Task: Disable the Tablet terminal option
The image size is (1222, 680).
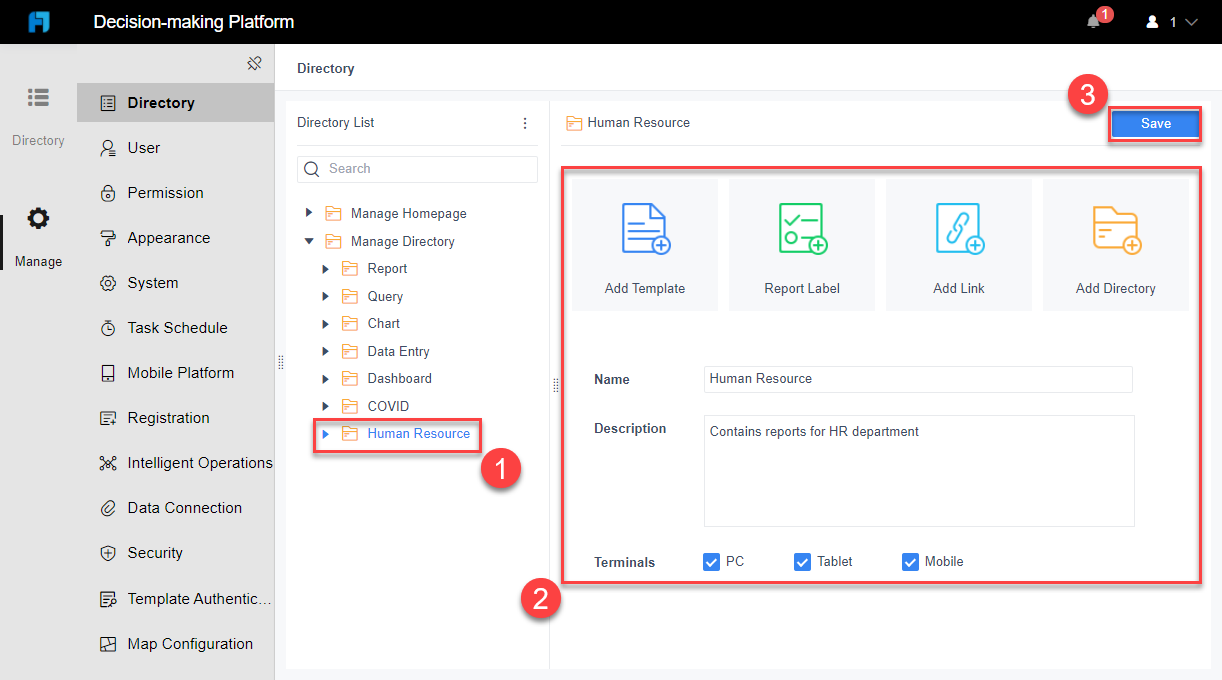Action: (x=802, y=561)
